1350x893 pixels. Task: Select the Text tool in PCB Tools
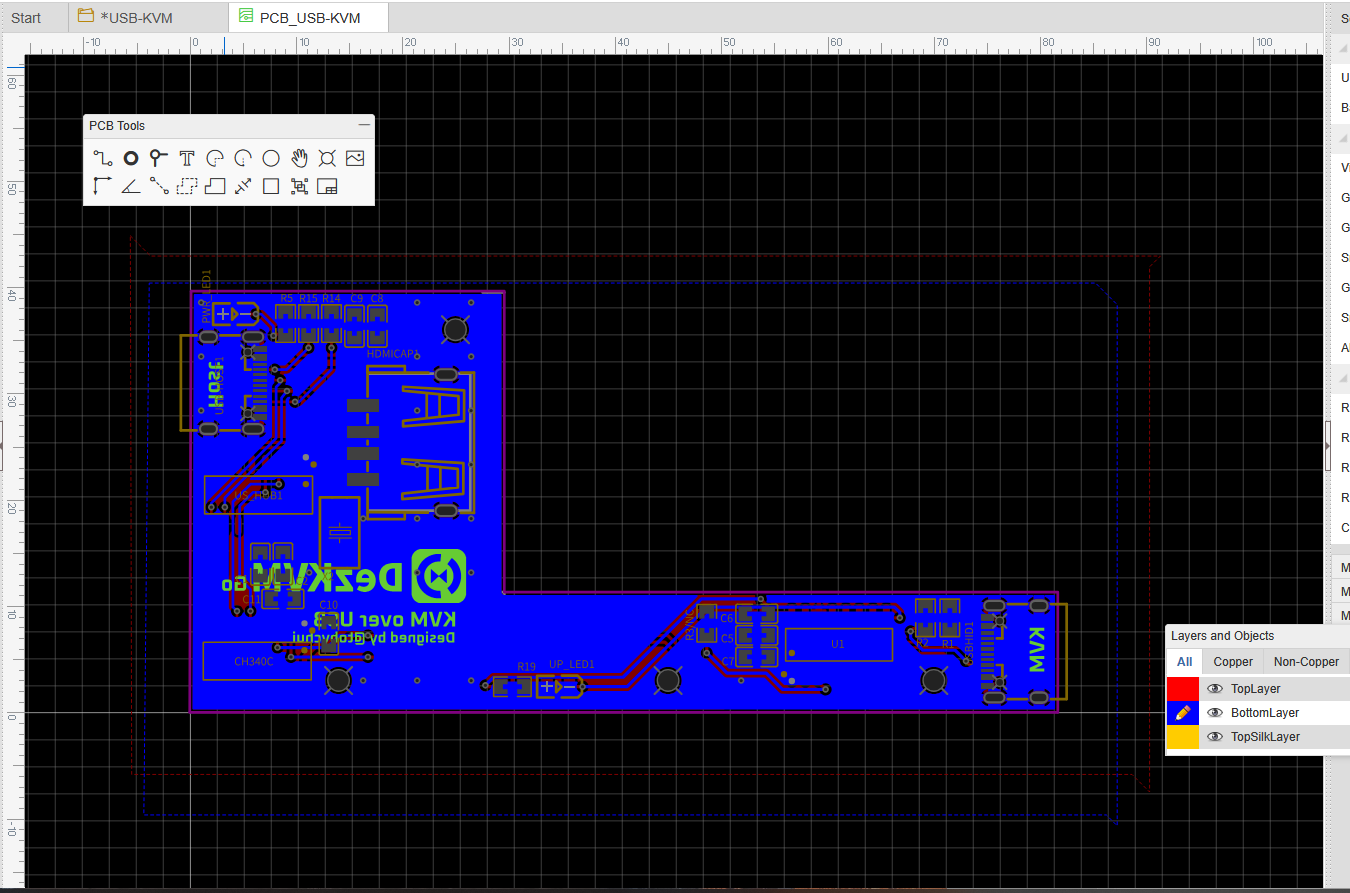(x=187, y=158)
